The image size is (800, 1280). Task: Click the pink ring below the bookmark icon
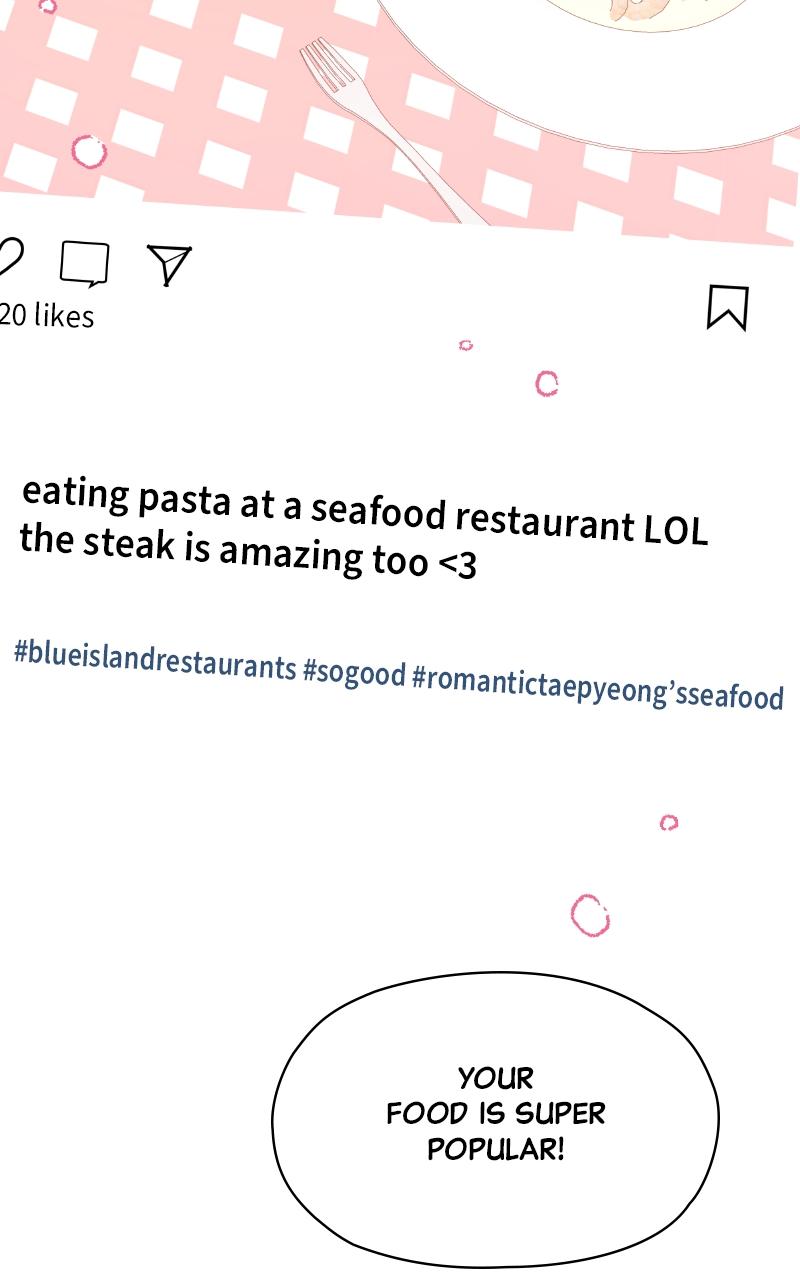[546, 383]
